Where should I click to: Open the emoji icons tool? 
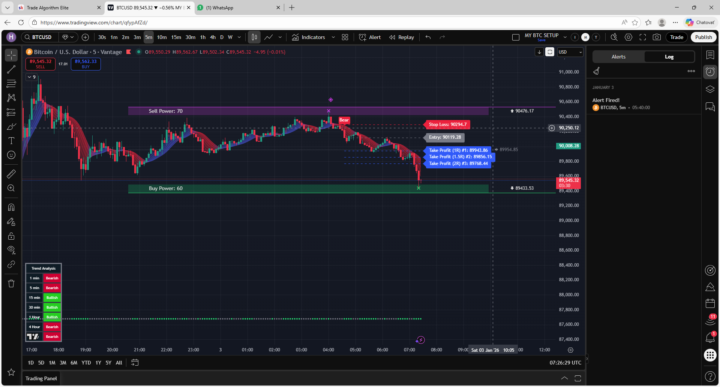[x=11, y=155]
